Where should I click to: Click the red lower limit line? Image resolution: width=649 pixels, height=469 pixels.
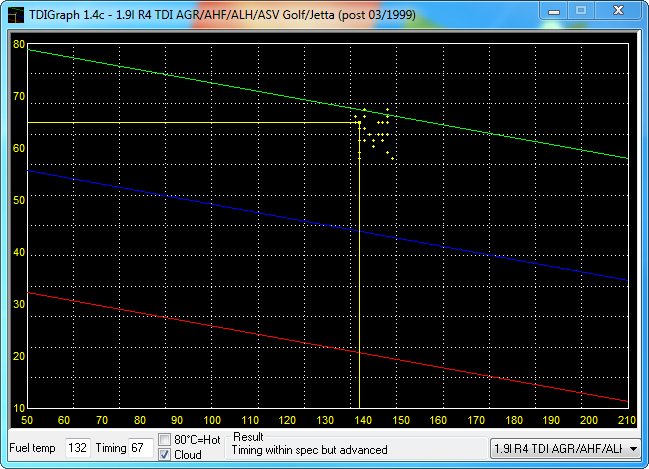click(200, 321)
